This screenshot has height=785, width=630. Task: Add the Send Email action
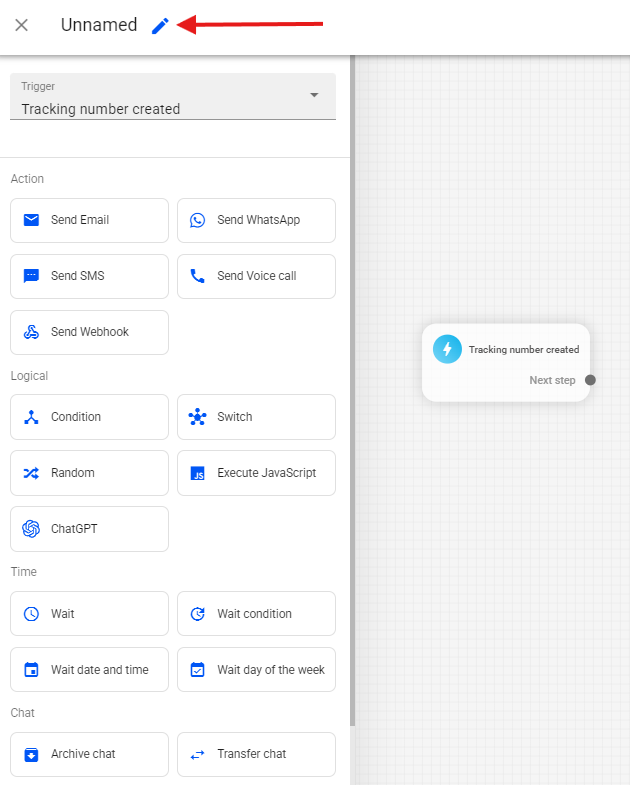89,220
